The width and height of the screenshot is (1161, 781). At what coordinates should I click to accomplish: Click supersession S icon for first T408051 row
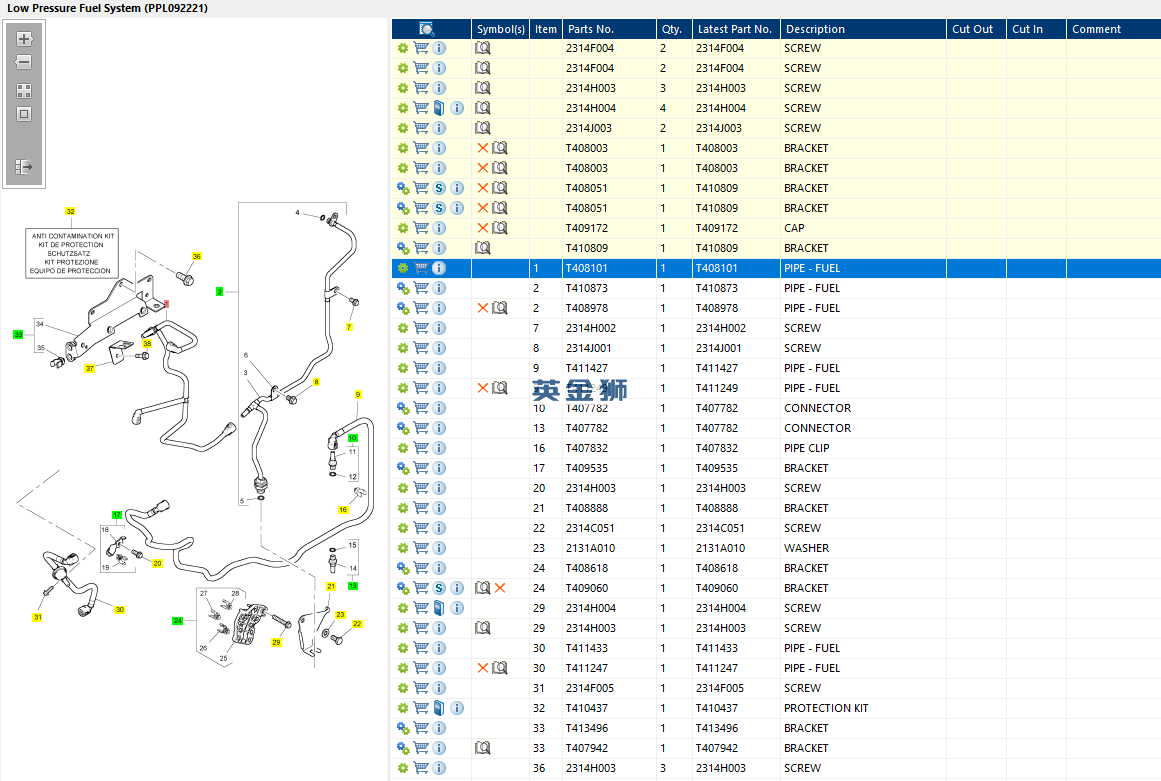tap(439, 188)
